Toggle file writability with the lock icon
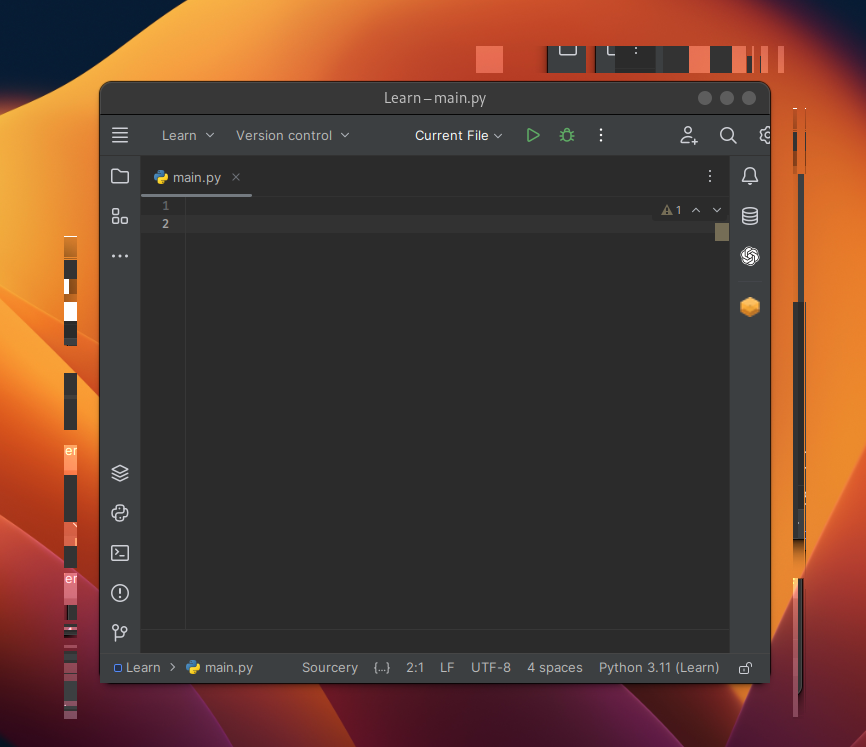 click(745, 667)
